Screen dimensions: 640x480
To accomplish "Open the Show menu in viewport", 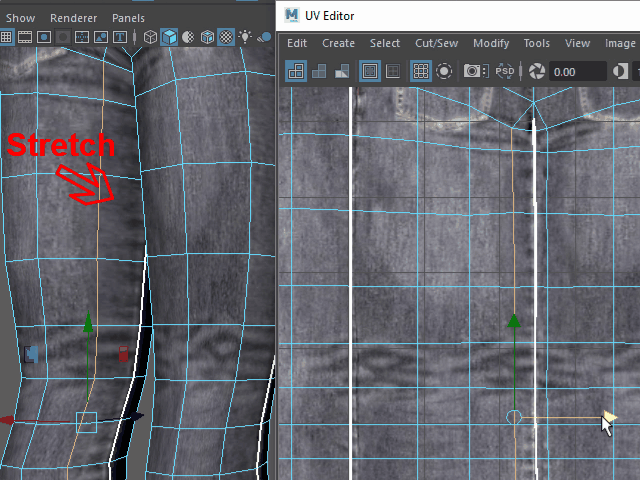I will point(20,18).
